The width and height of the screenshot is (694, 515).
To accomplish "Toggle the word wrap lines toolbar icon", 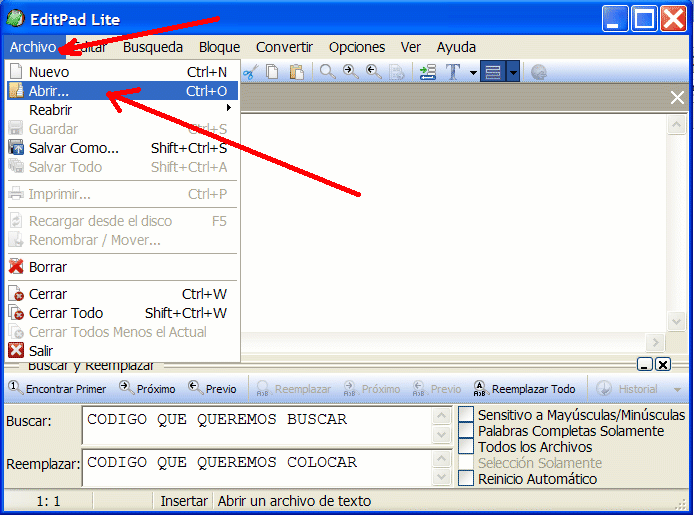I will pyautogui.click(x=493, y=72).
